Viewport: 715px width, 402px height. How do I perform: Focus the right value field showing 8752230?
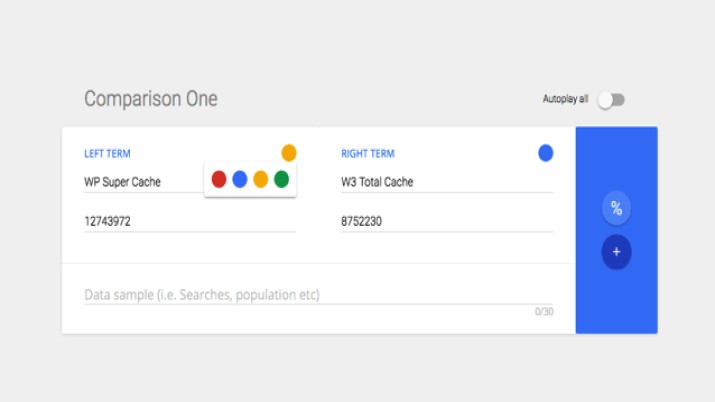(445, 222)
